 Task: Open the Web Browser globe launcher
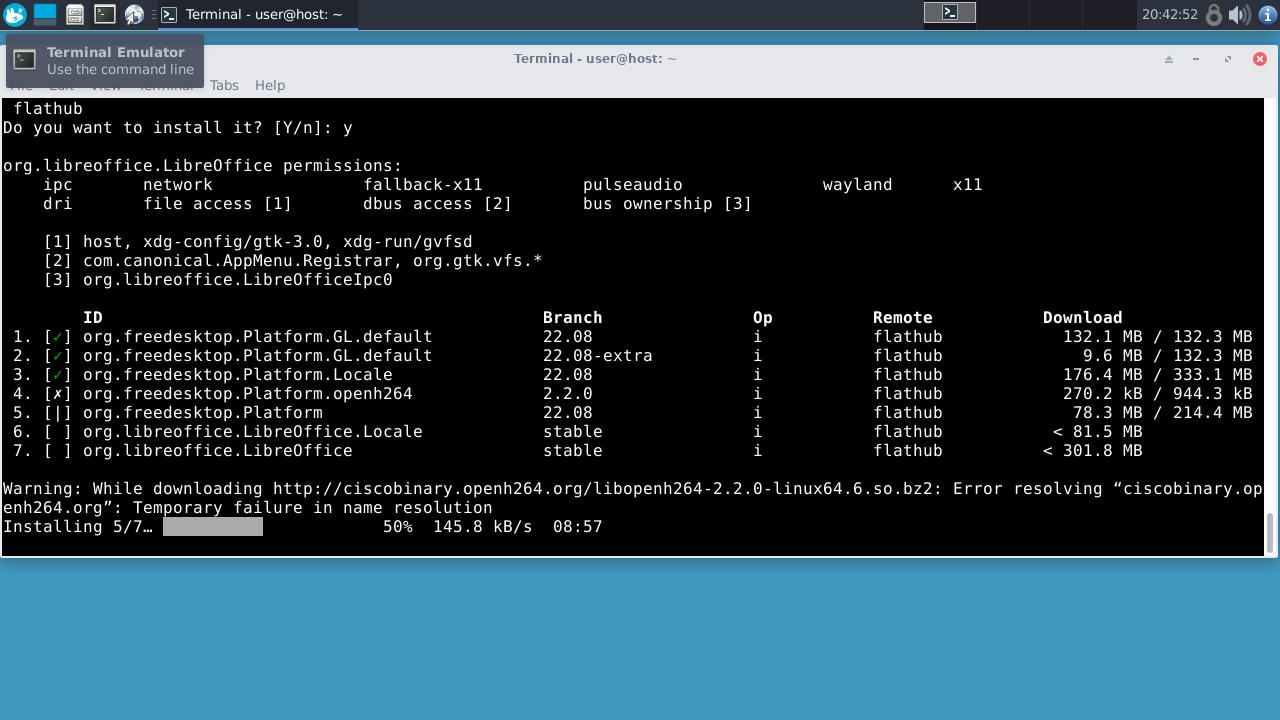tap(135, 14)
